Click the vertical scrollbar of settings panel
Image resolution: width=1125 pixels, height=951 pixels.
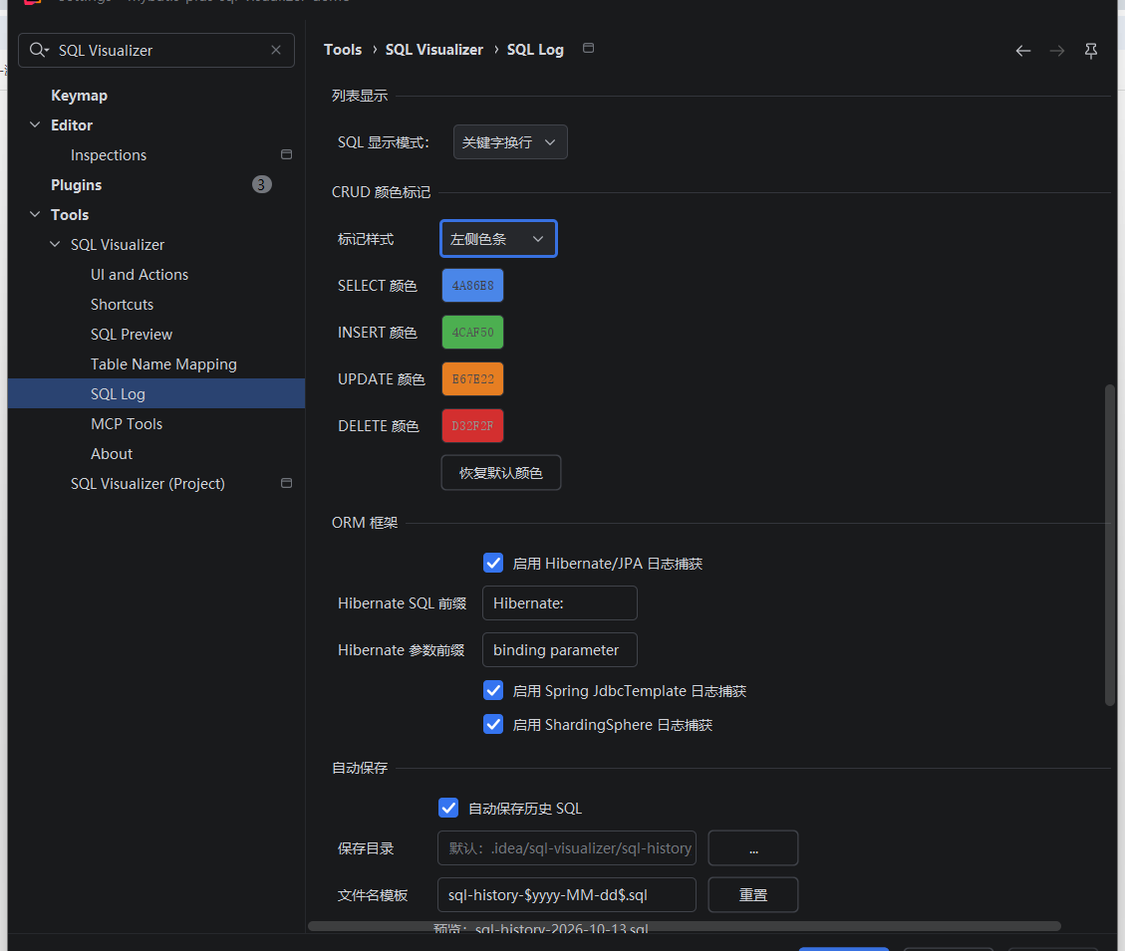tap(1110, 545)
